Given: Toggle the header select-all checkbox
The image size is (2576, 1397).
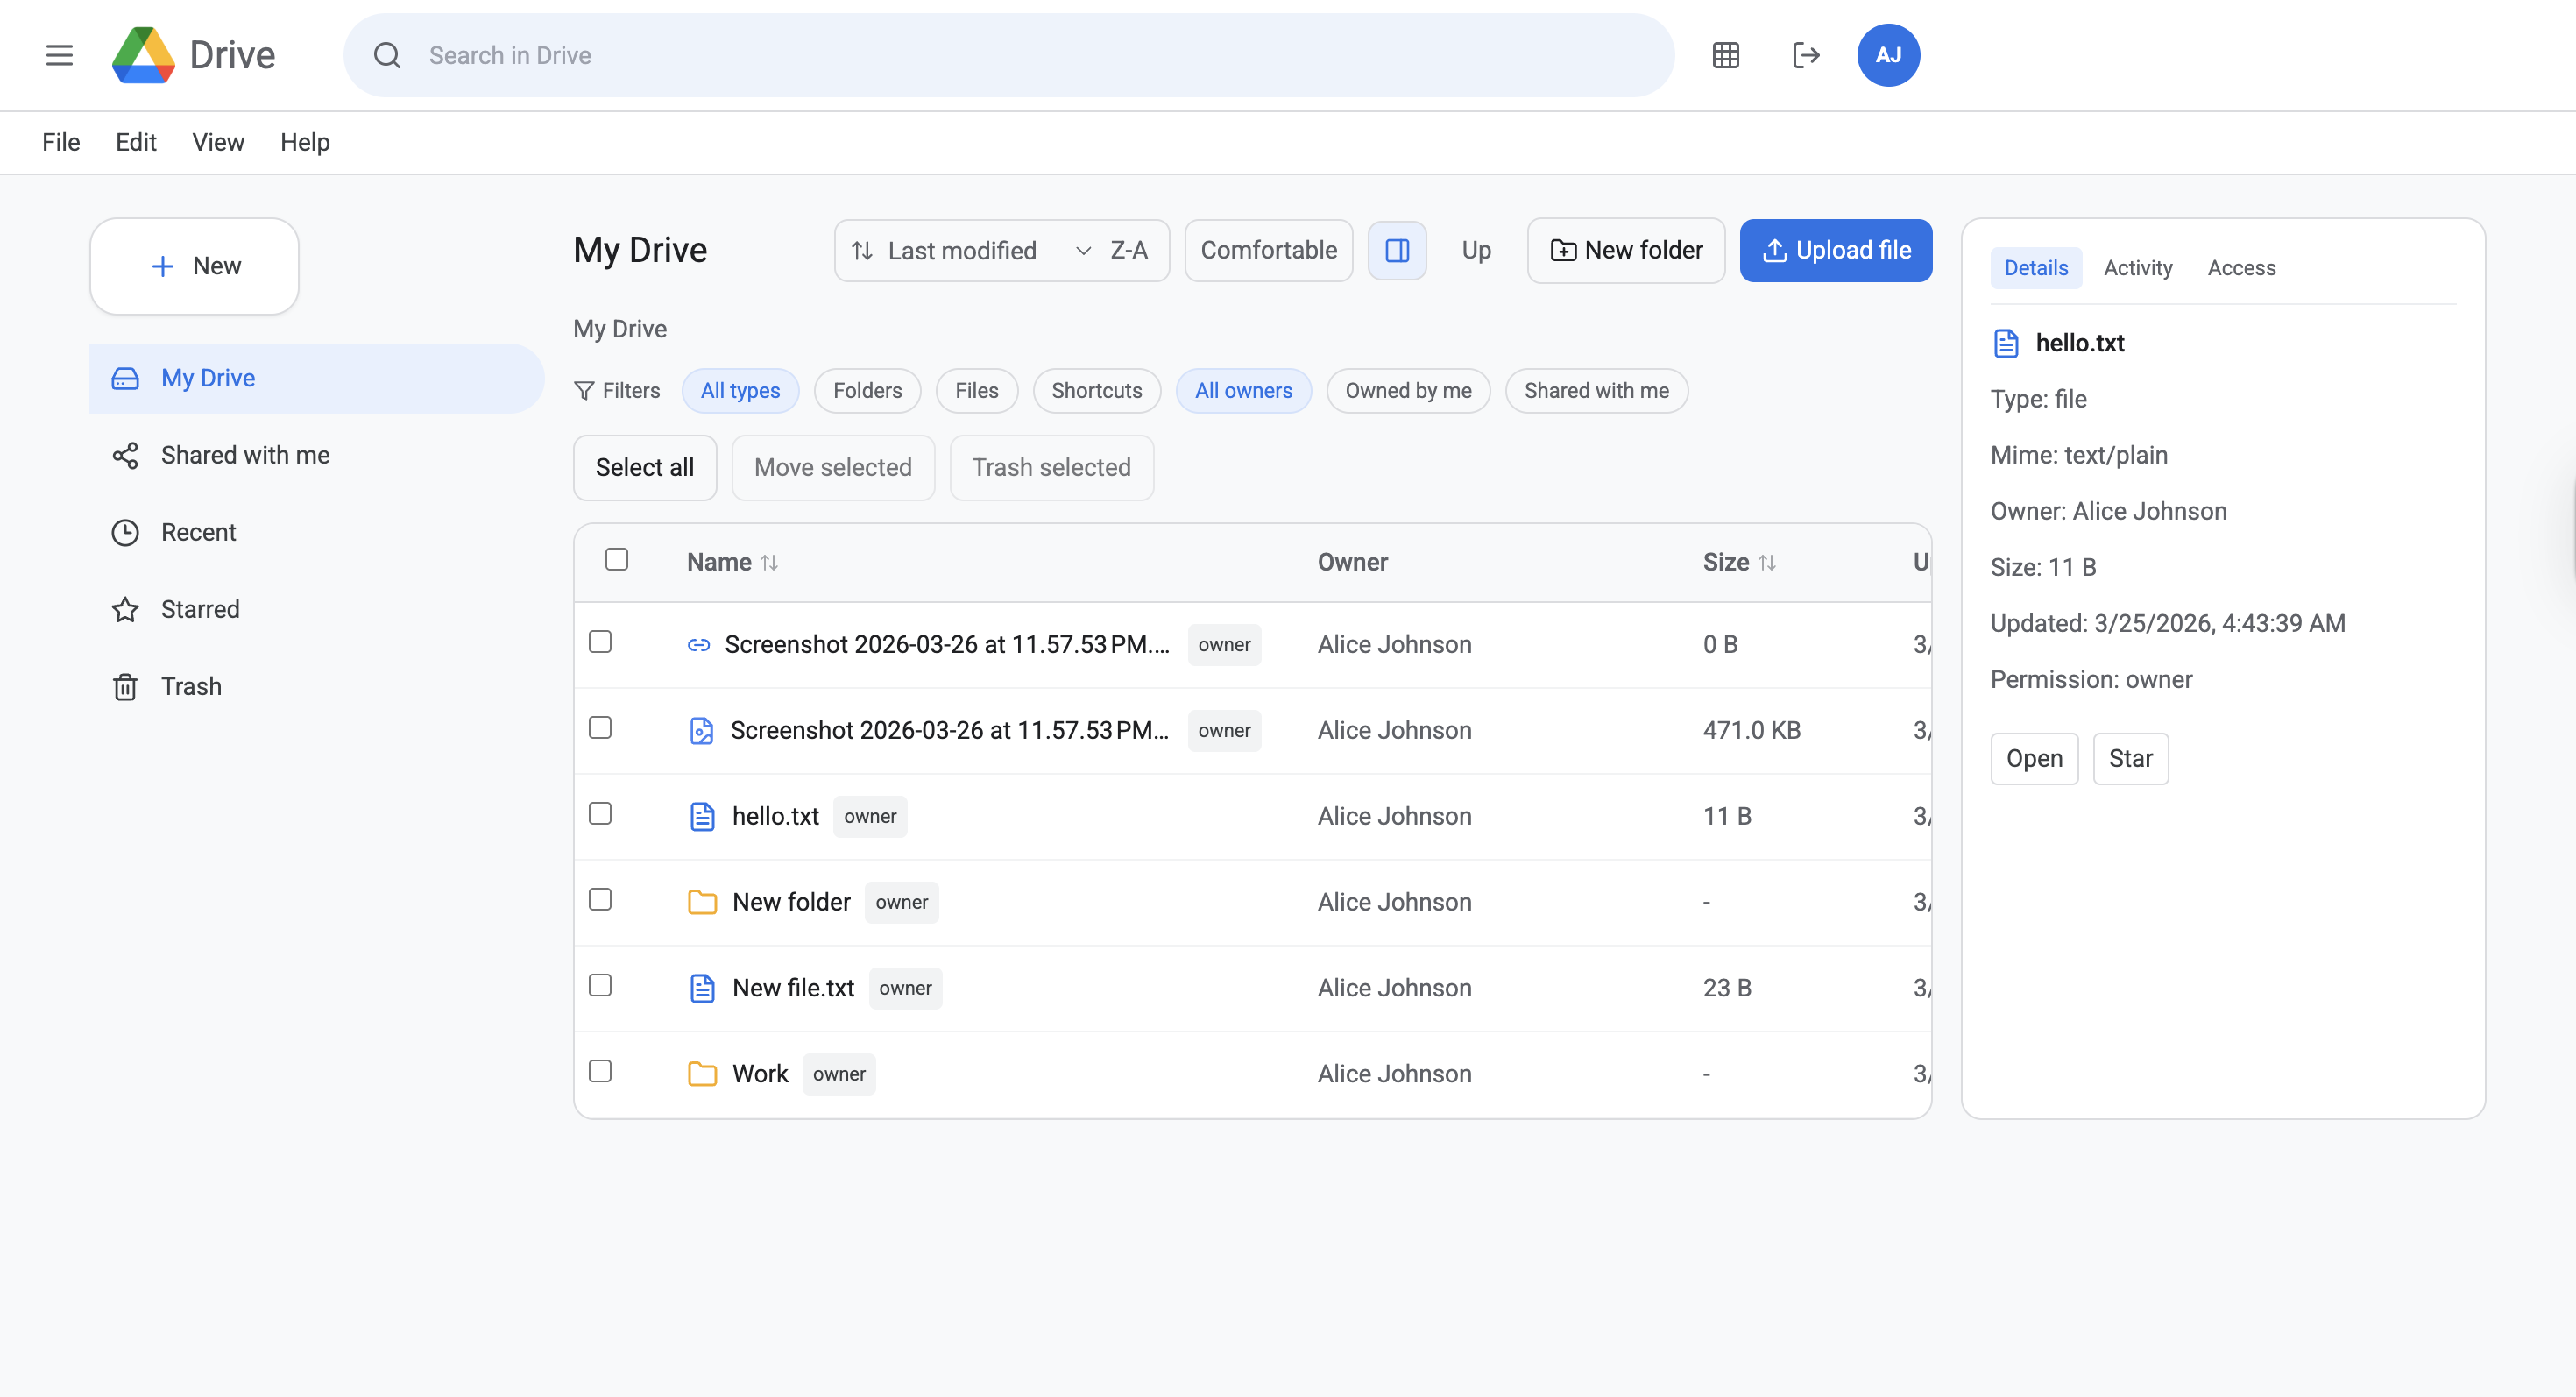Looking at the screenshot, I should click(x=617, y=559).
